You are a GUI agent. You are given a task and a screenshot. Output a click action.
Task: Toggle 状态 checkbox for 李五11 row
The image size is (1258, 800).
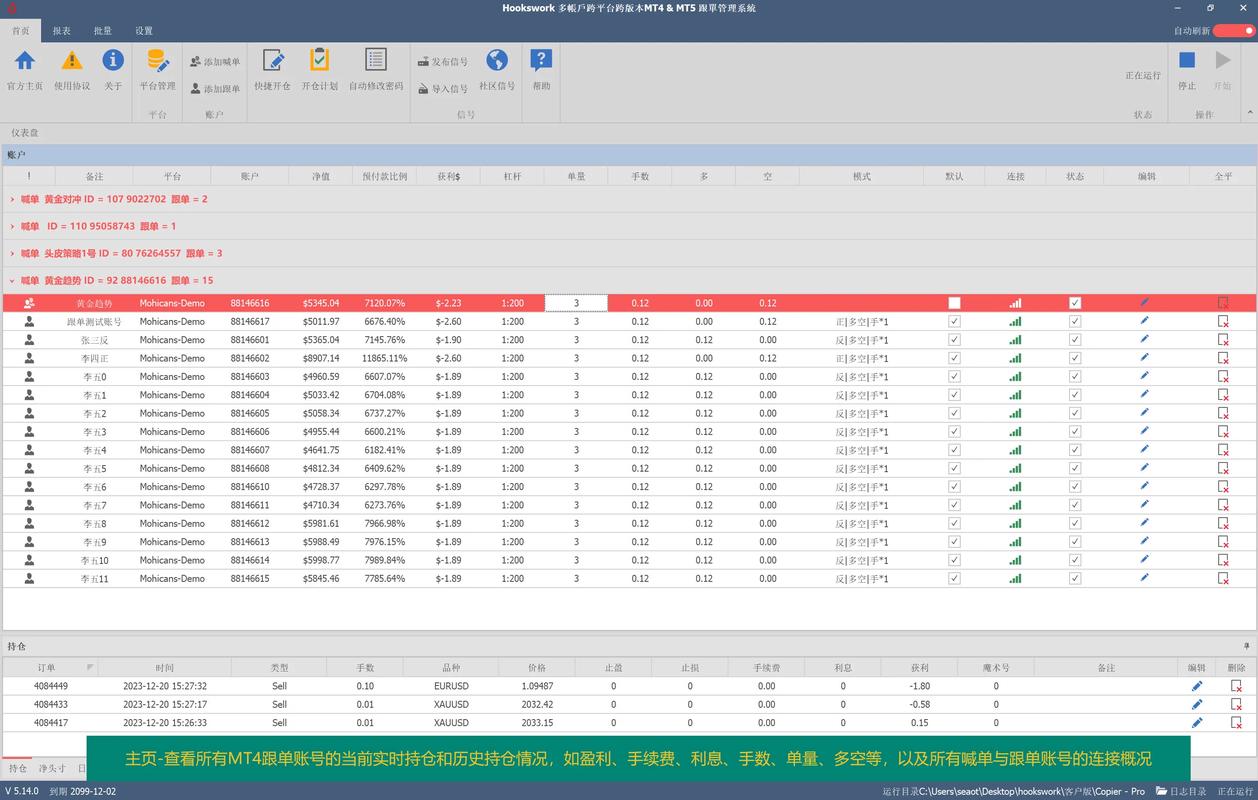pos(1075,578)
